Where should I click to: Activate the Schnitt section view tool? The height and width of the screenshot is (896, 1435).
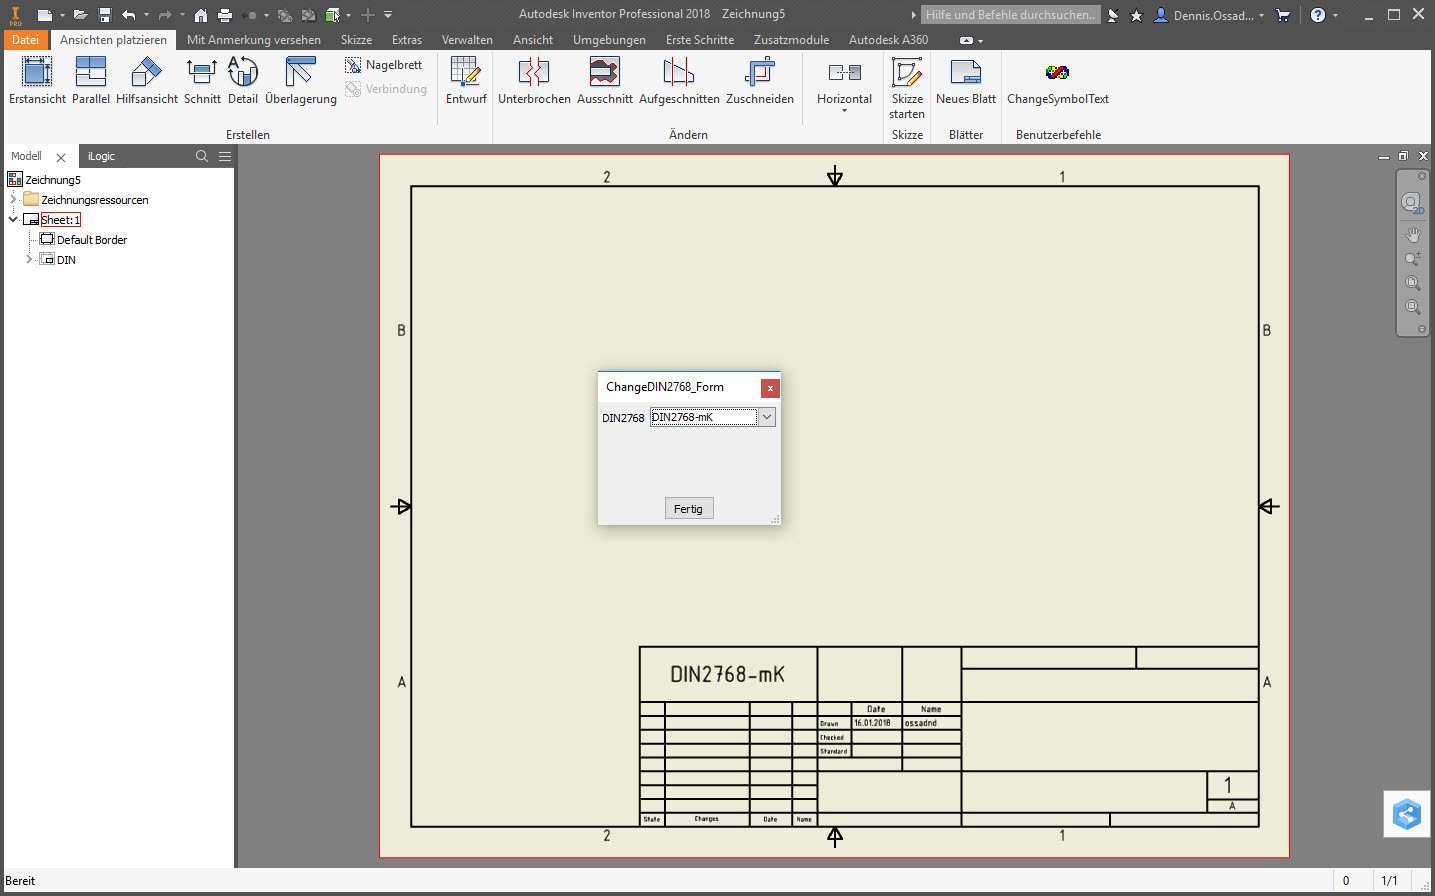pyautogui.click(x=202, y=80)
